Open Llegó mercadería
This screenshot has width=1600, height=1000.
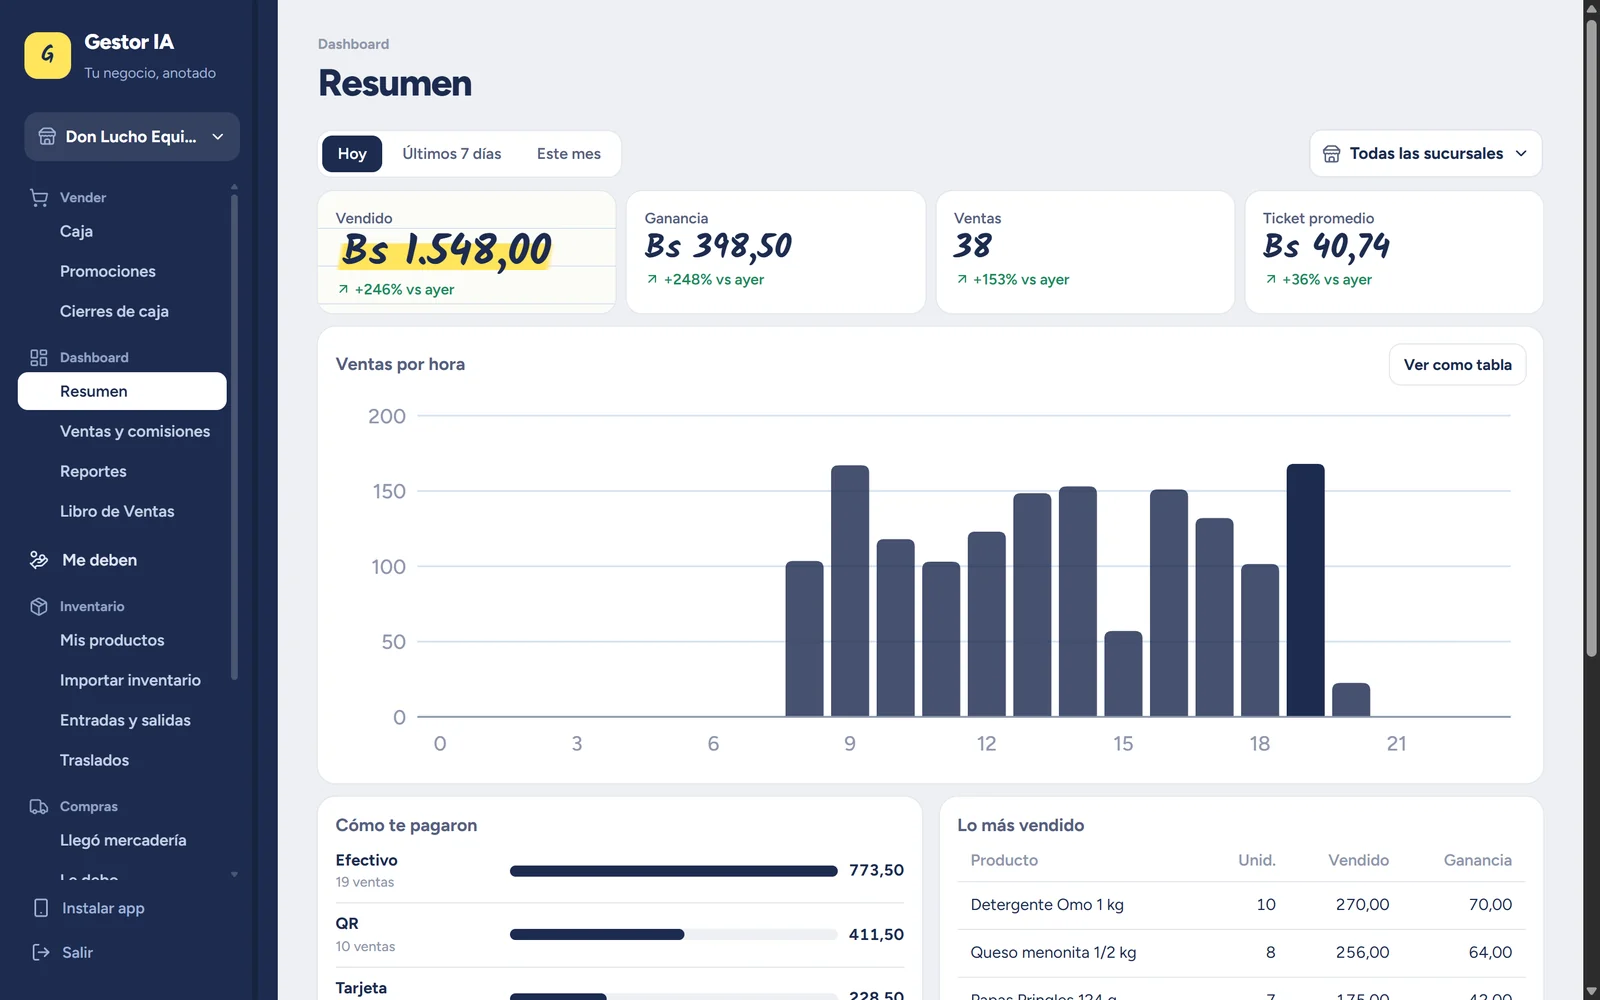[x=122, y=840]
